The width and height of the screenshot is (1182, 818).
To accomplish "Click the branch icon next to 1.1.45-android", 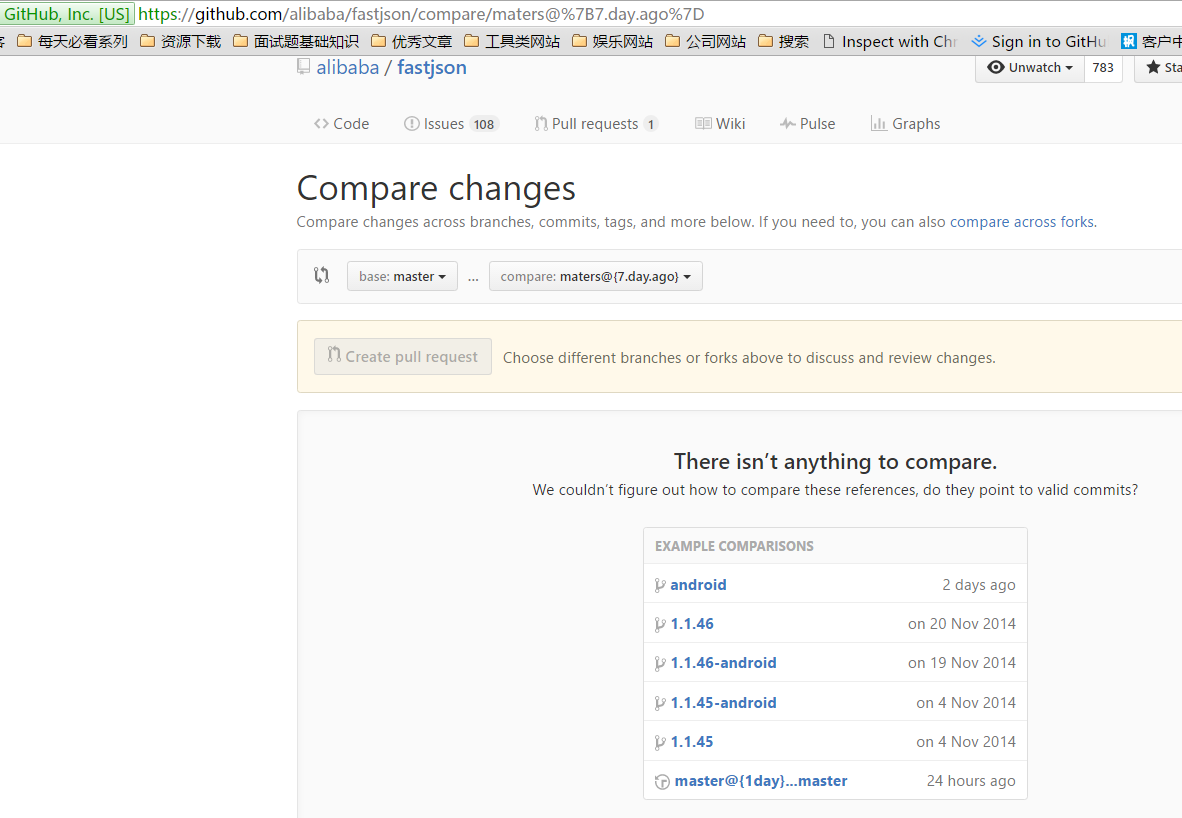I will click(x=660, y=703).
